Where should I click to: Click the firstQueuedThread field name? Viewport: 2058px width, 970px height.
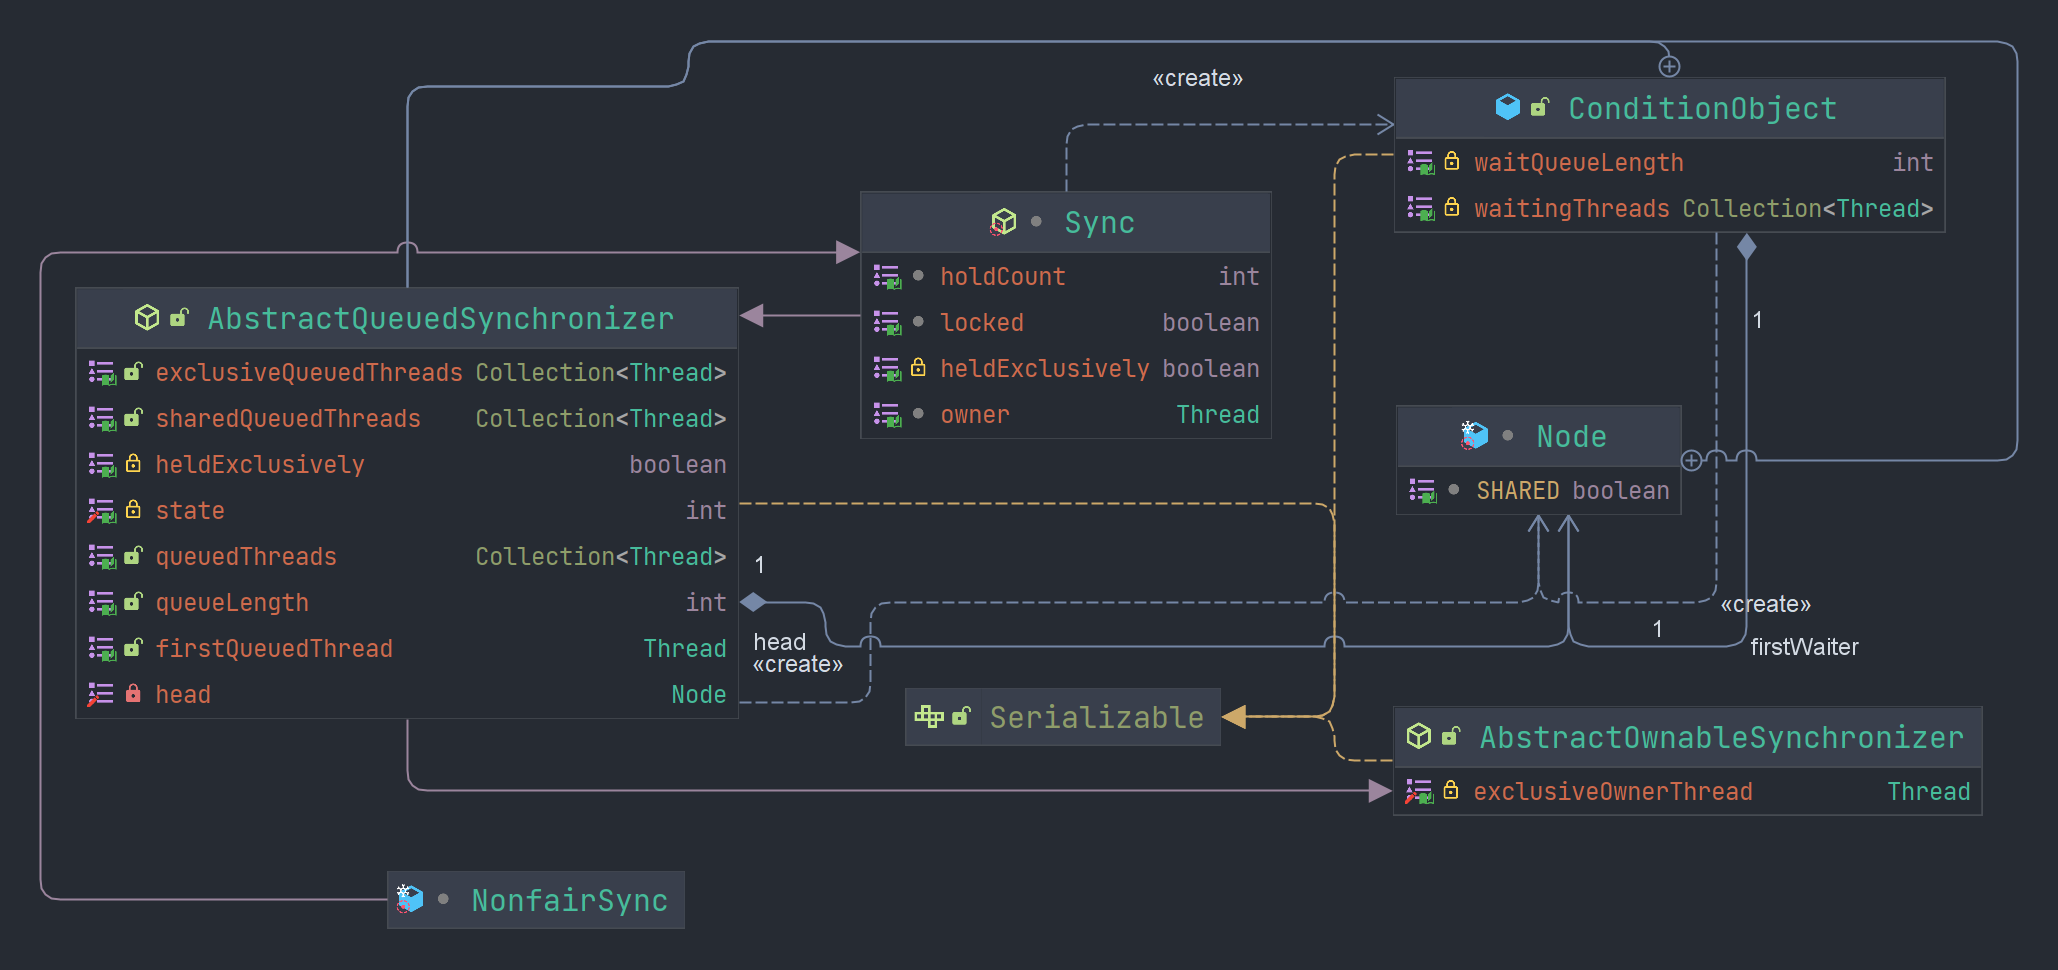point(274,649)
